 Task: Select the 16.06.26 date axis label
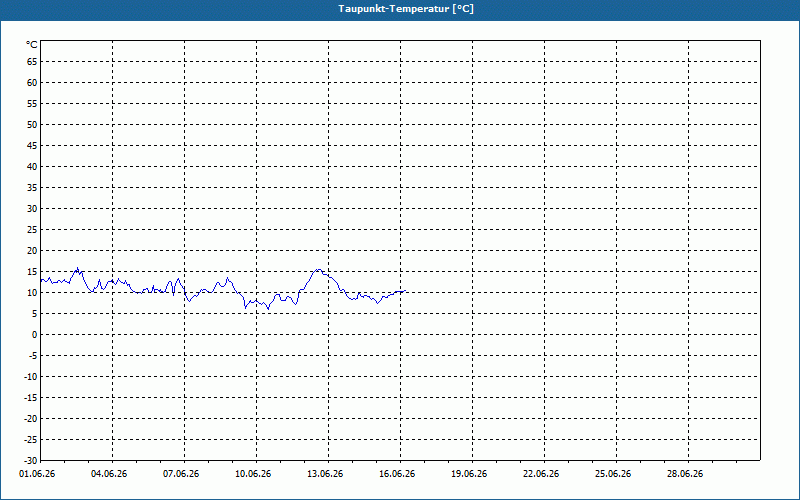[396, 474]
